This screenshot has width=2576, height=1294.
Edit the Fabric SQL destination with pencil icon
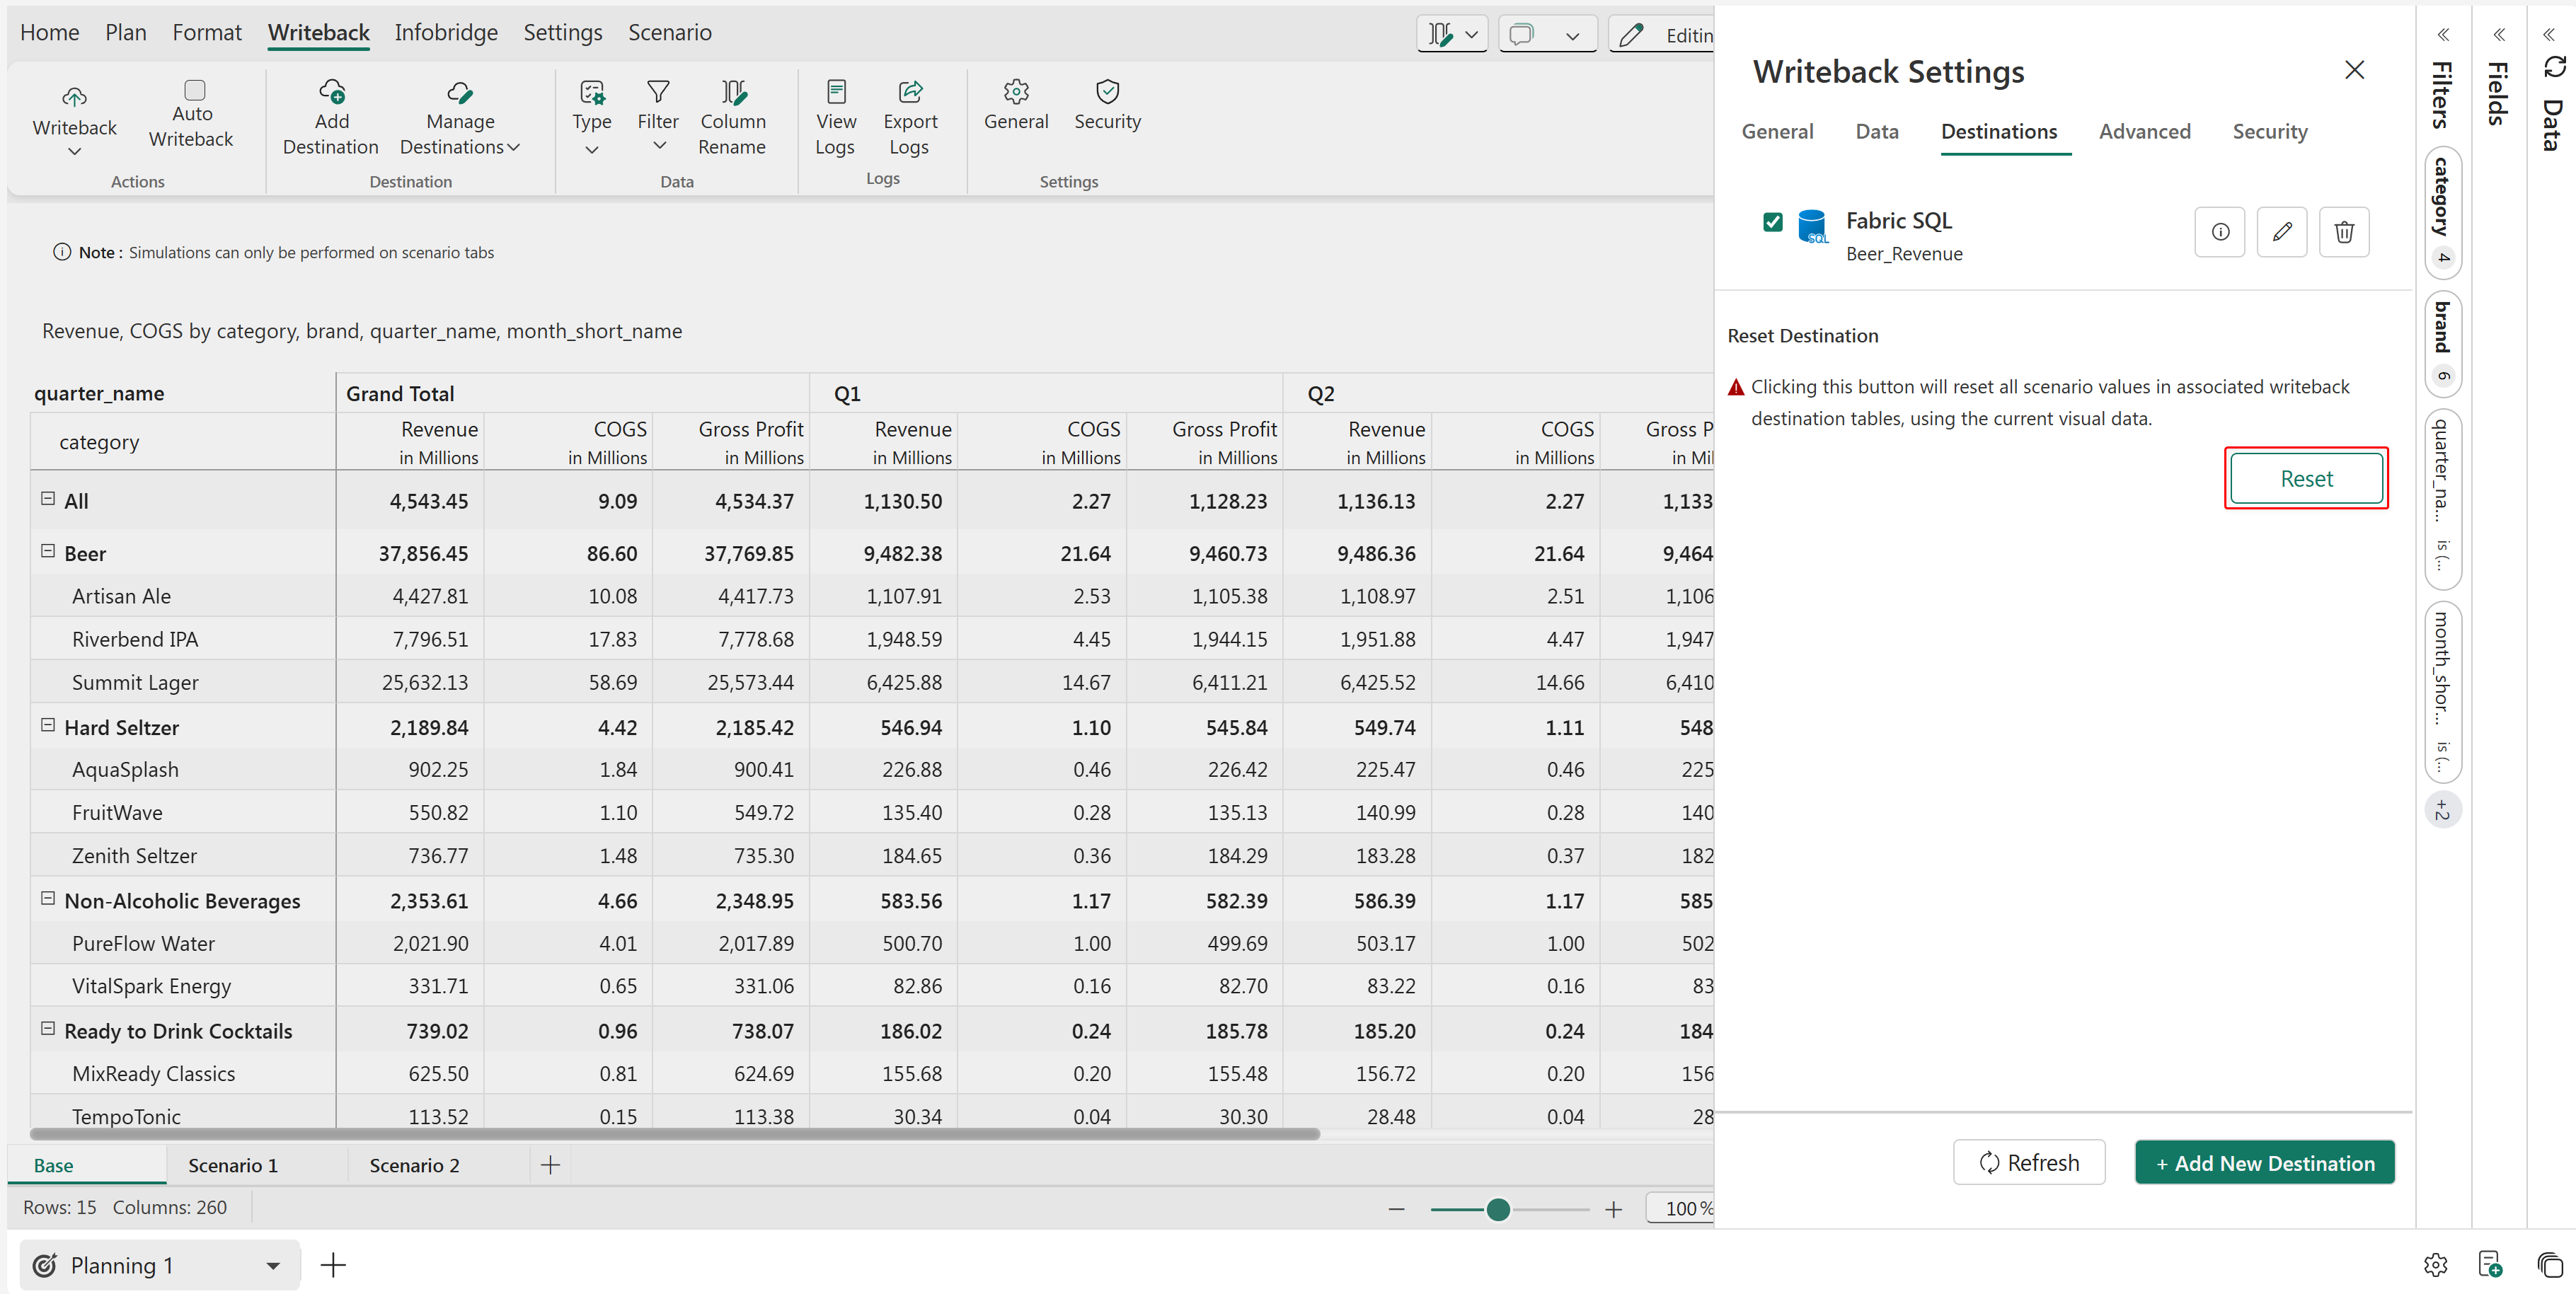2281,232
